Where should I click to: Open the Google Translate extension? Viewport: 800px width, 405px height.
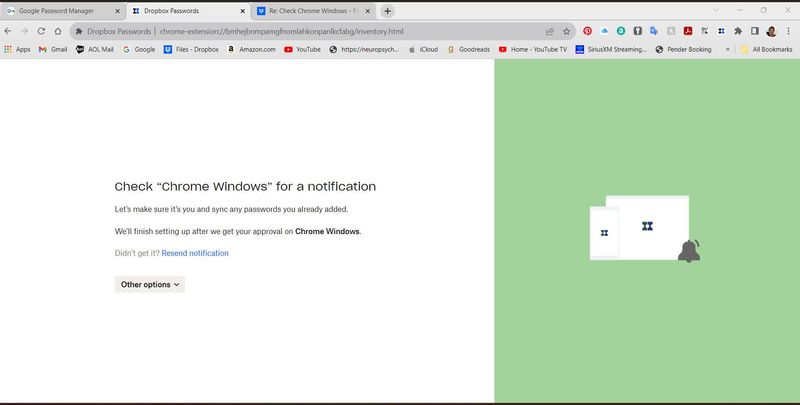click(x=654, y=31)
